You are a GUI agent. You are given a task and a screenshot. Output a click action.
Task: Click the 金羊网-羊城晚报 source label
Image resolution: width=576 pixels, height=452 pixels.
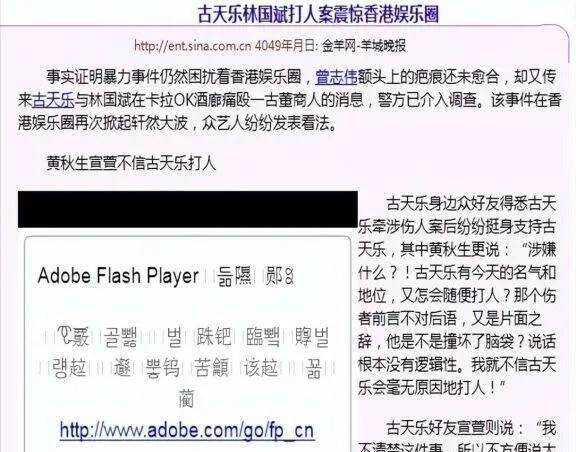(364, 46)
